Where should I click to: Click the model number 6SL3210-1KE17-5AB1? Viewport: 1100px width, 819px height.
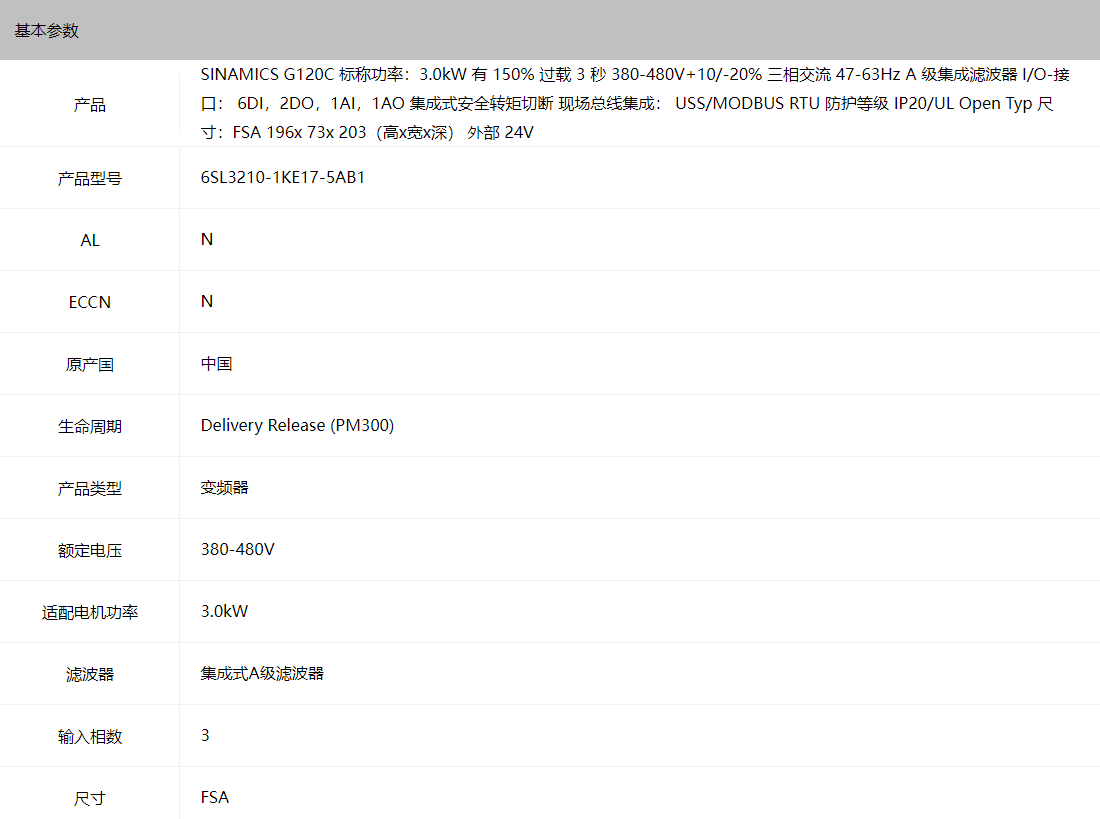pos(283,178)
